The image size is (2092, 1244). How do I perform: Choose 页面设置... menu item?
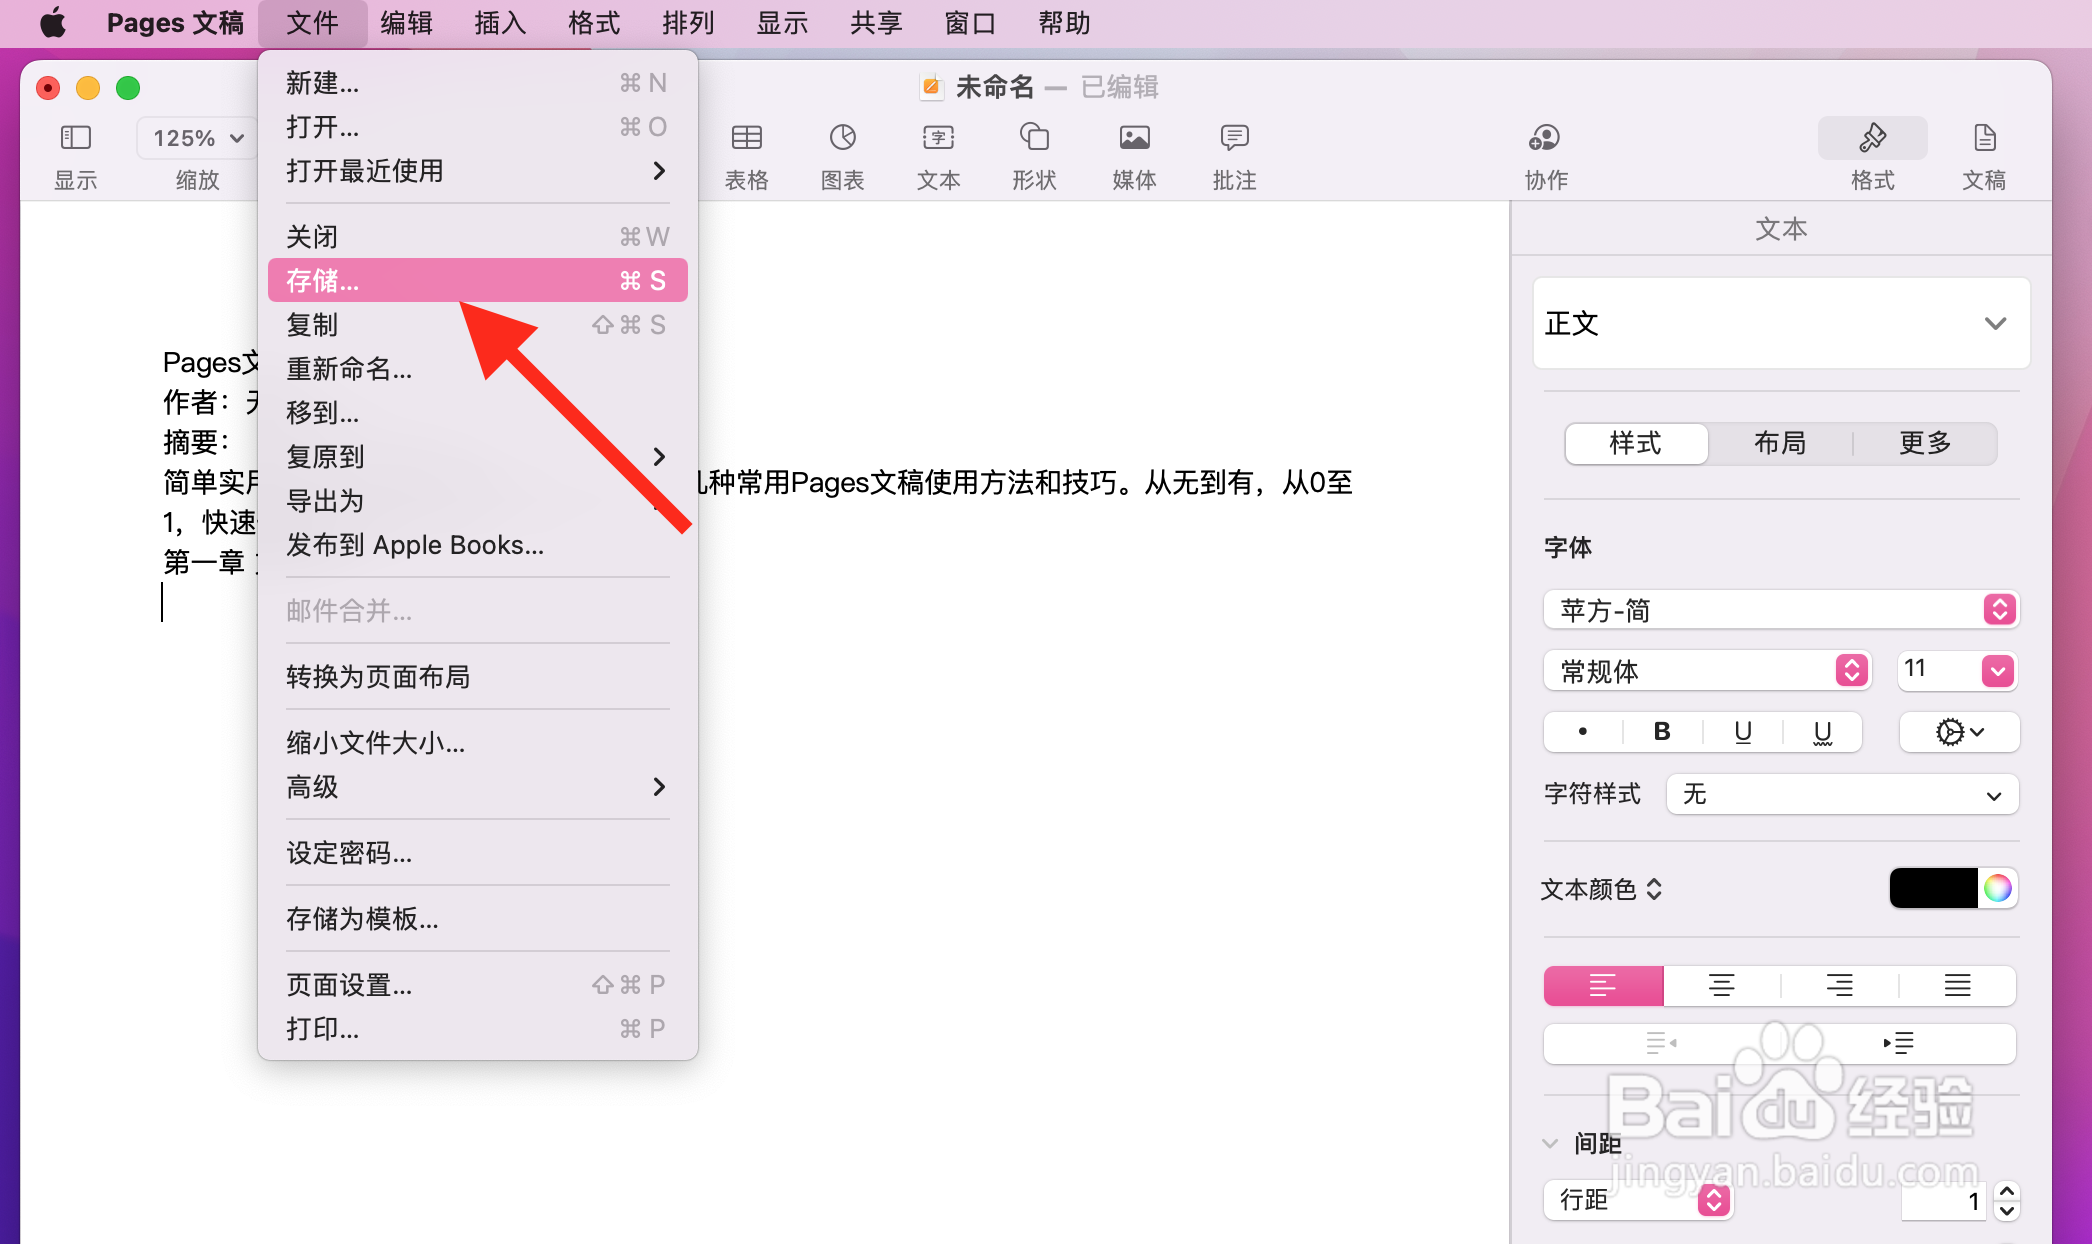(477, 985)
